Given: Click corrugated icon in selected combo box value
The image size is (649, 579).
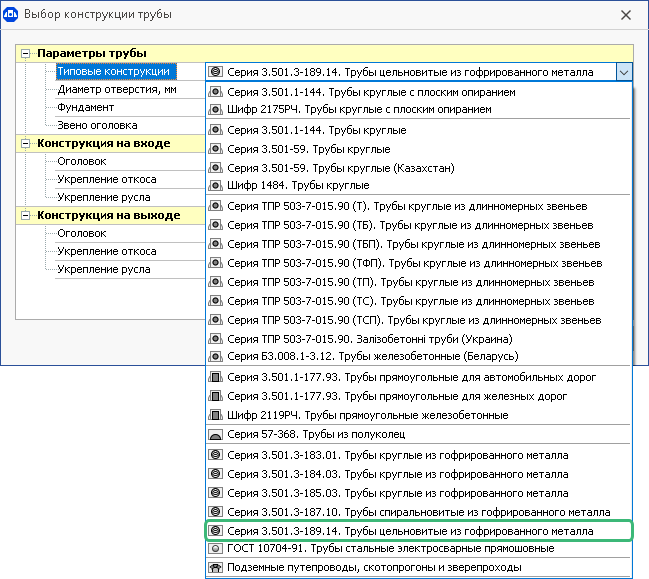Looking at the screenshot, I should tap(215, 72).
